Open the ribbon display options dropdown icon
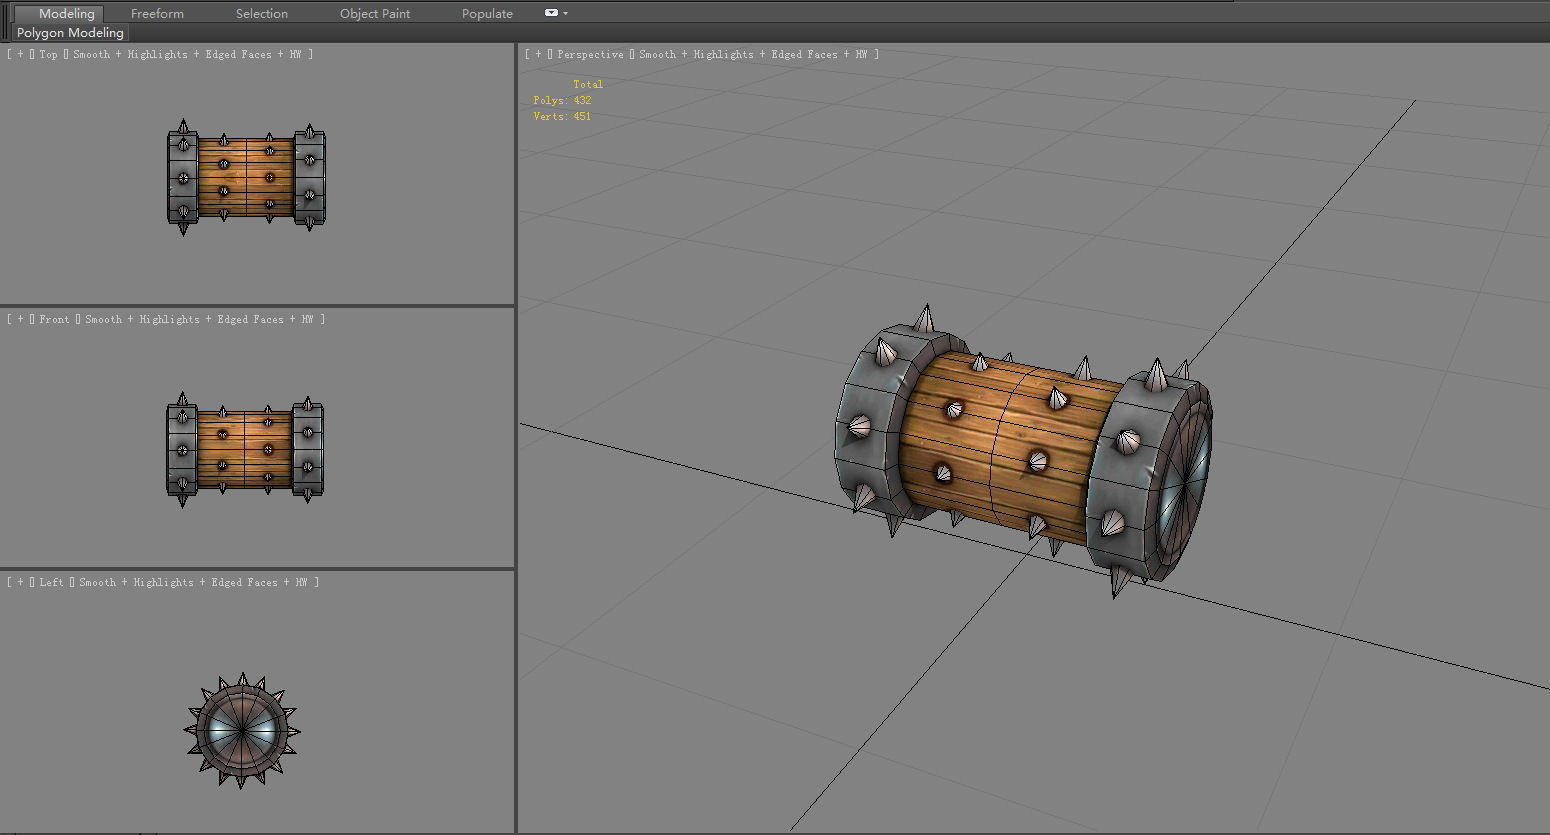Viewport: 1550px width, 835px height. pos(556,13)
